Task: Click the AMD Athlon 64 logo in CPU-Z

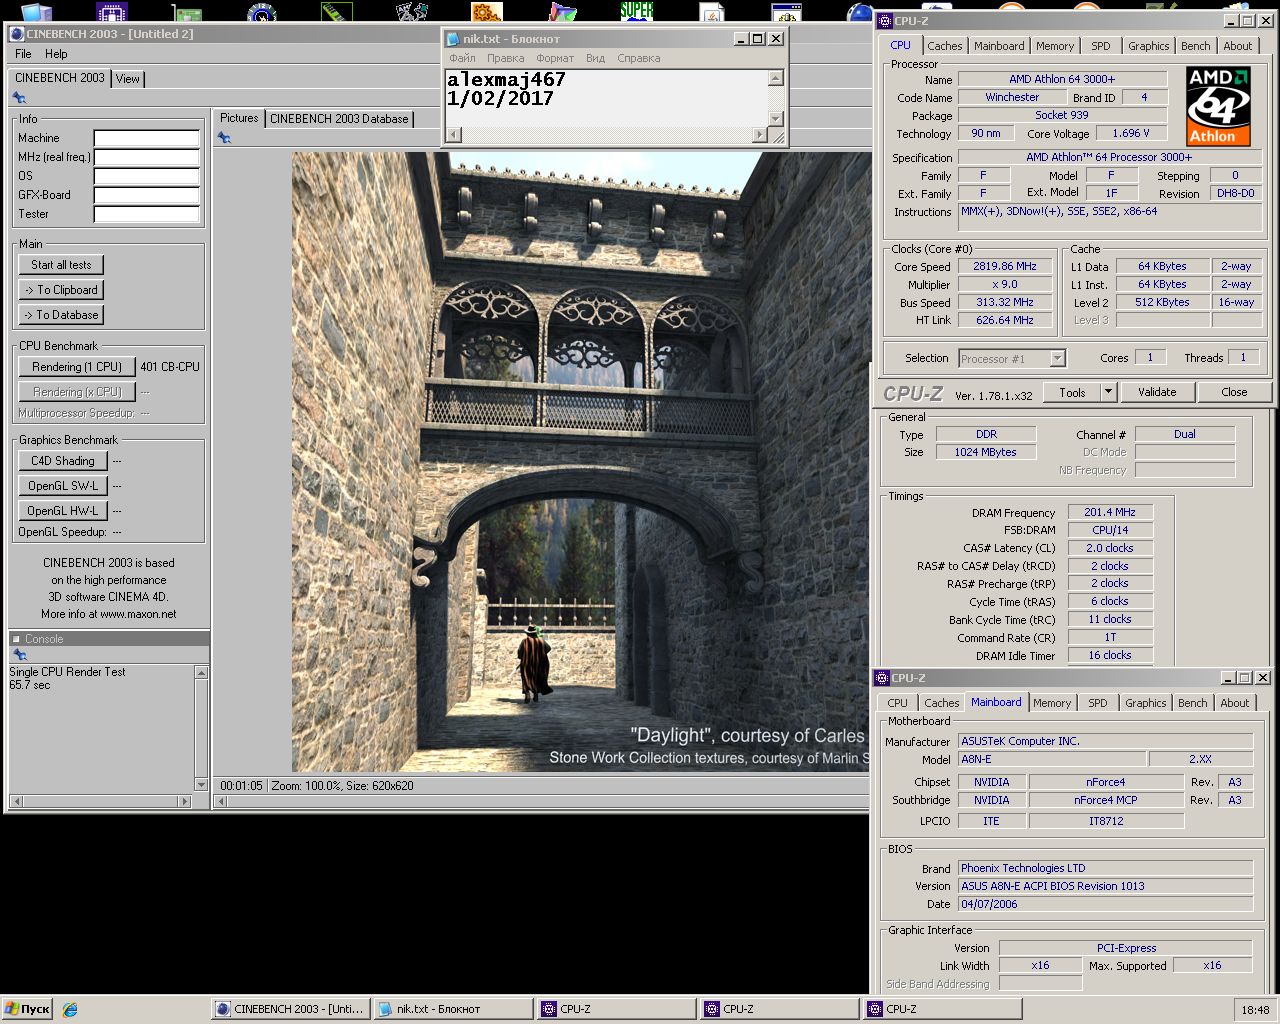Action: coord(1218,106)
